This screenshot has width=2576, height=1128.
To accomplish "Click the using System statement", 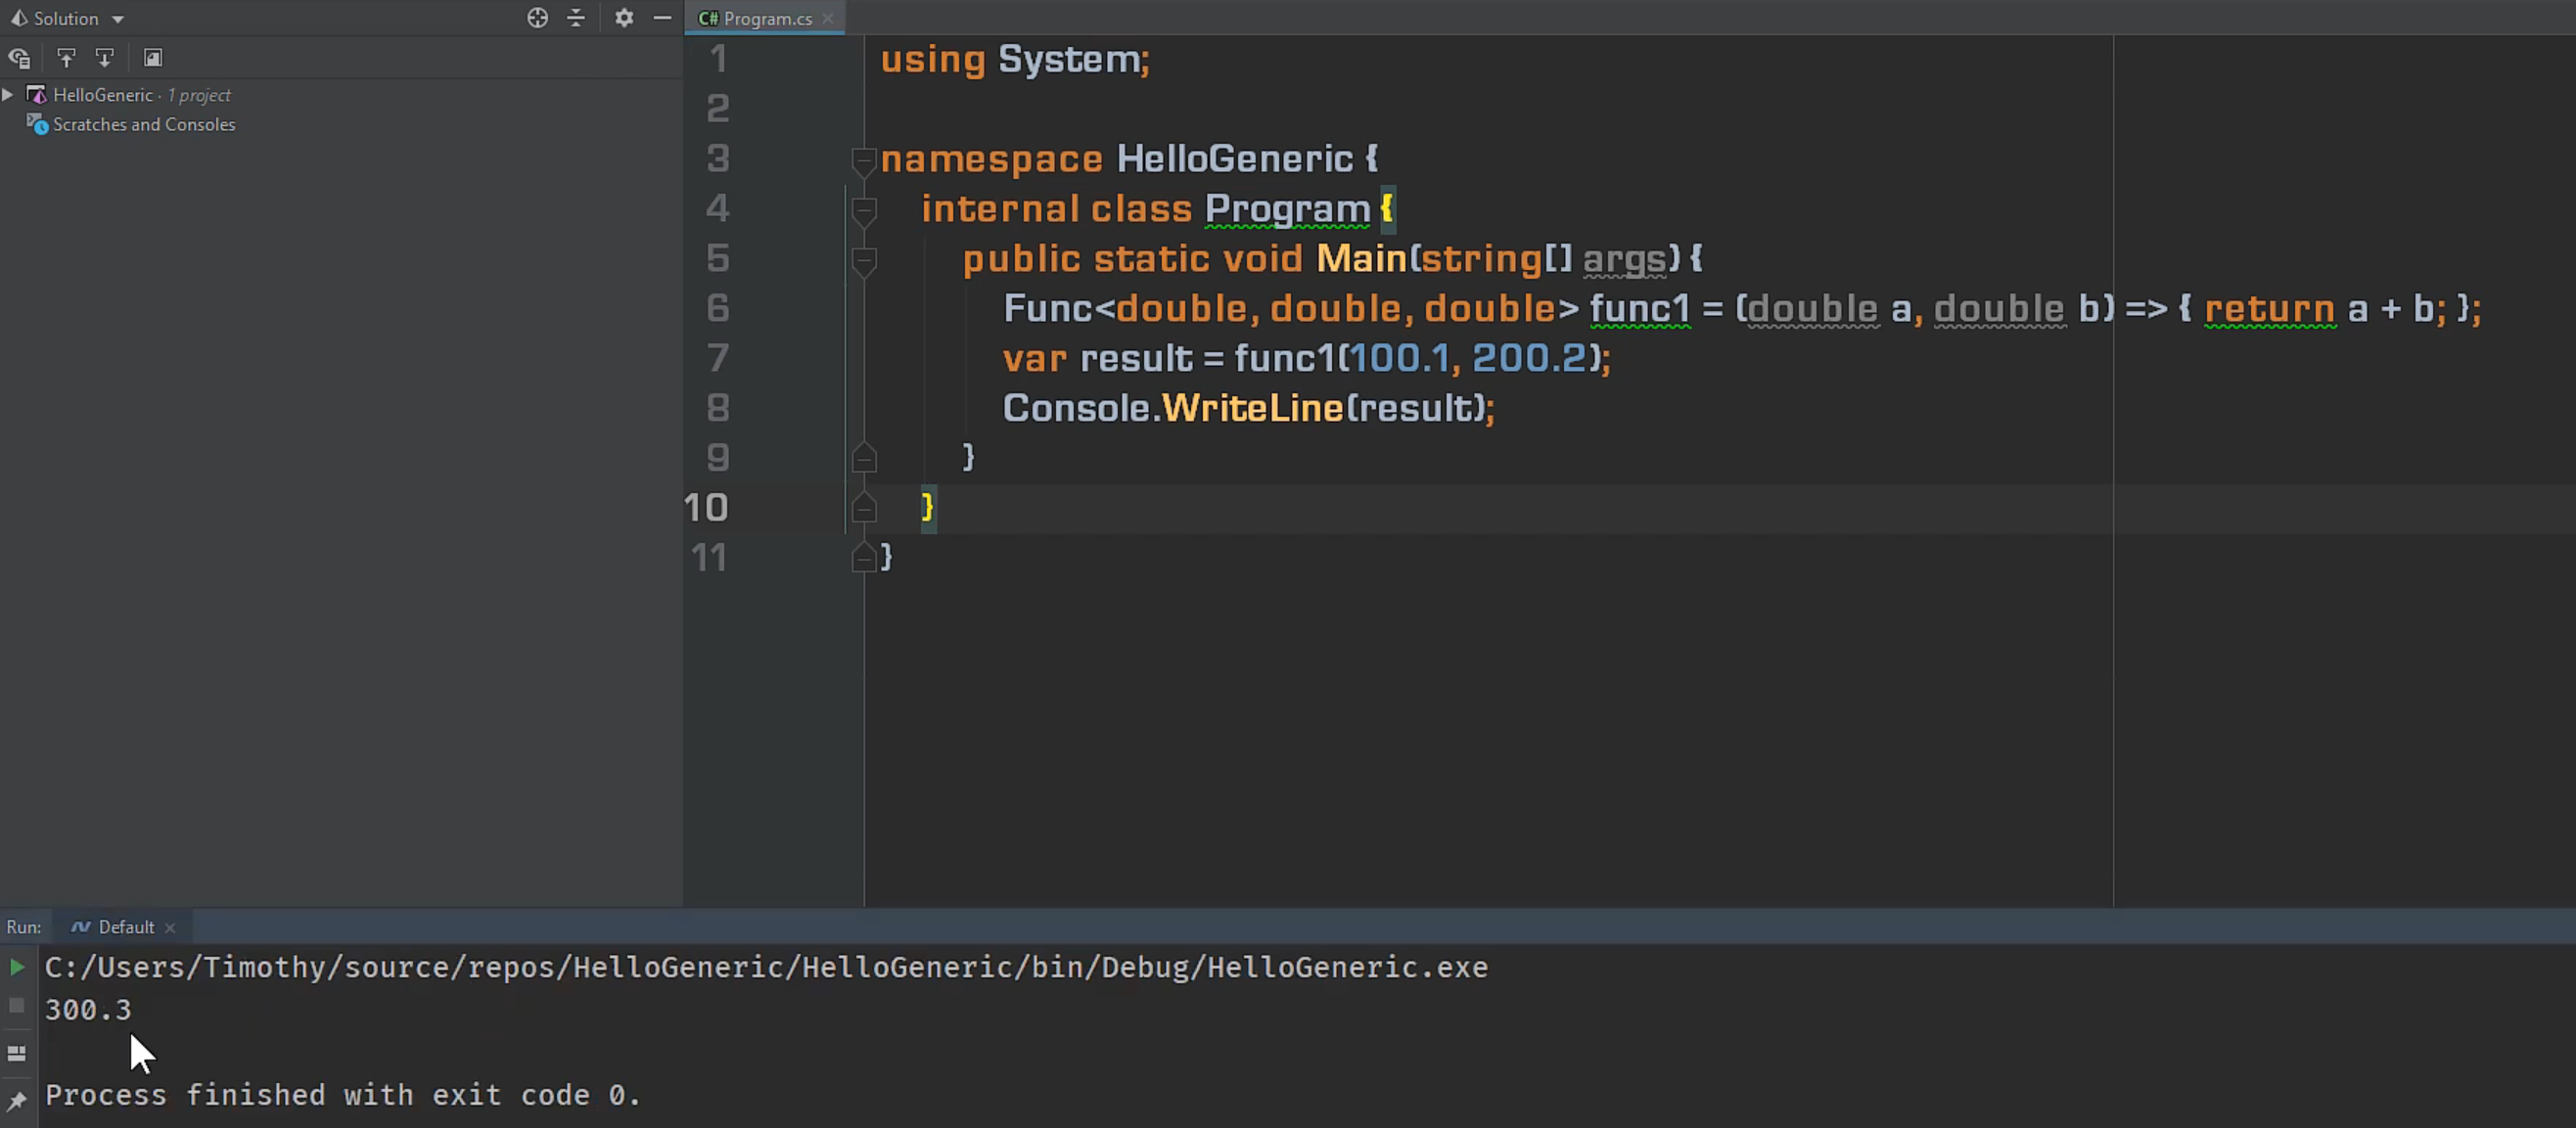I will tap(1015, 59).
